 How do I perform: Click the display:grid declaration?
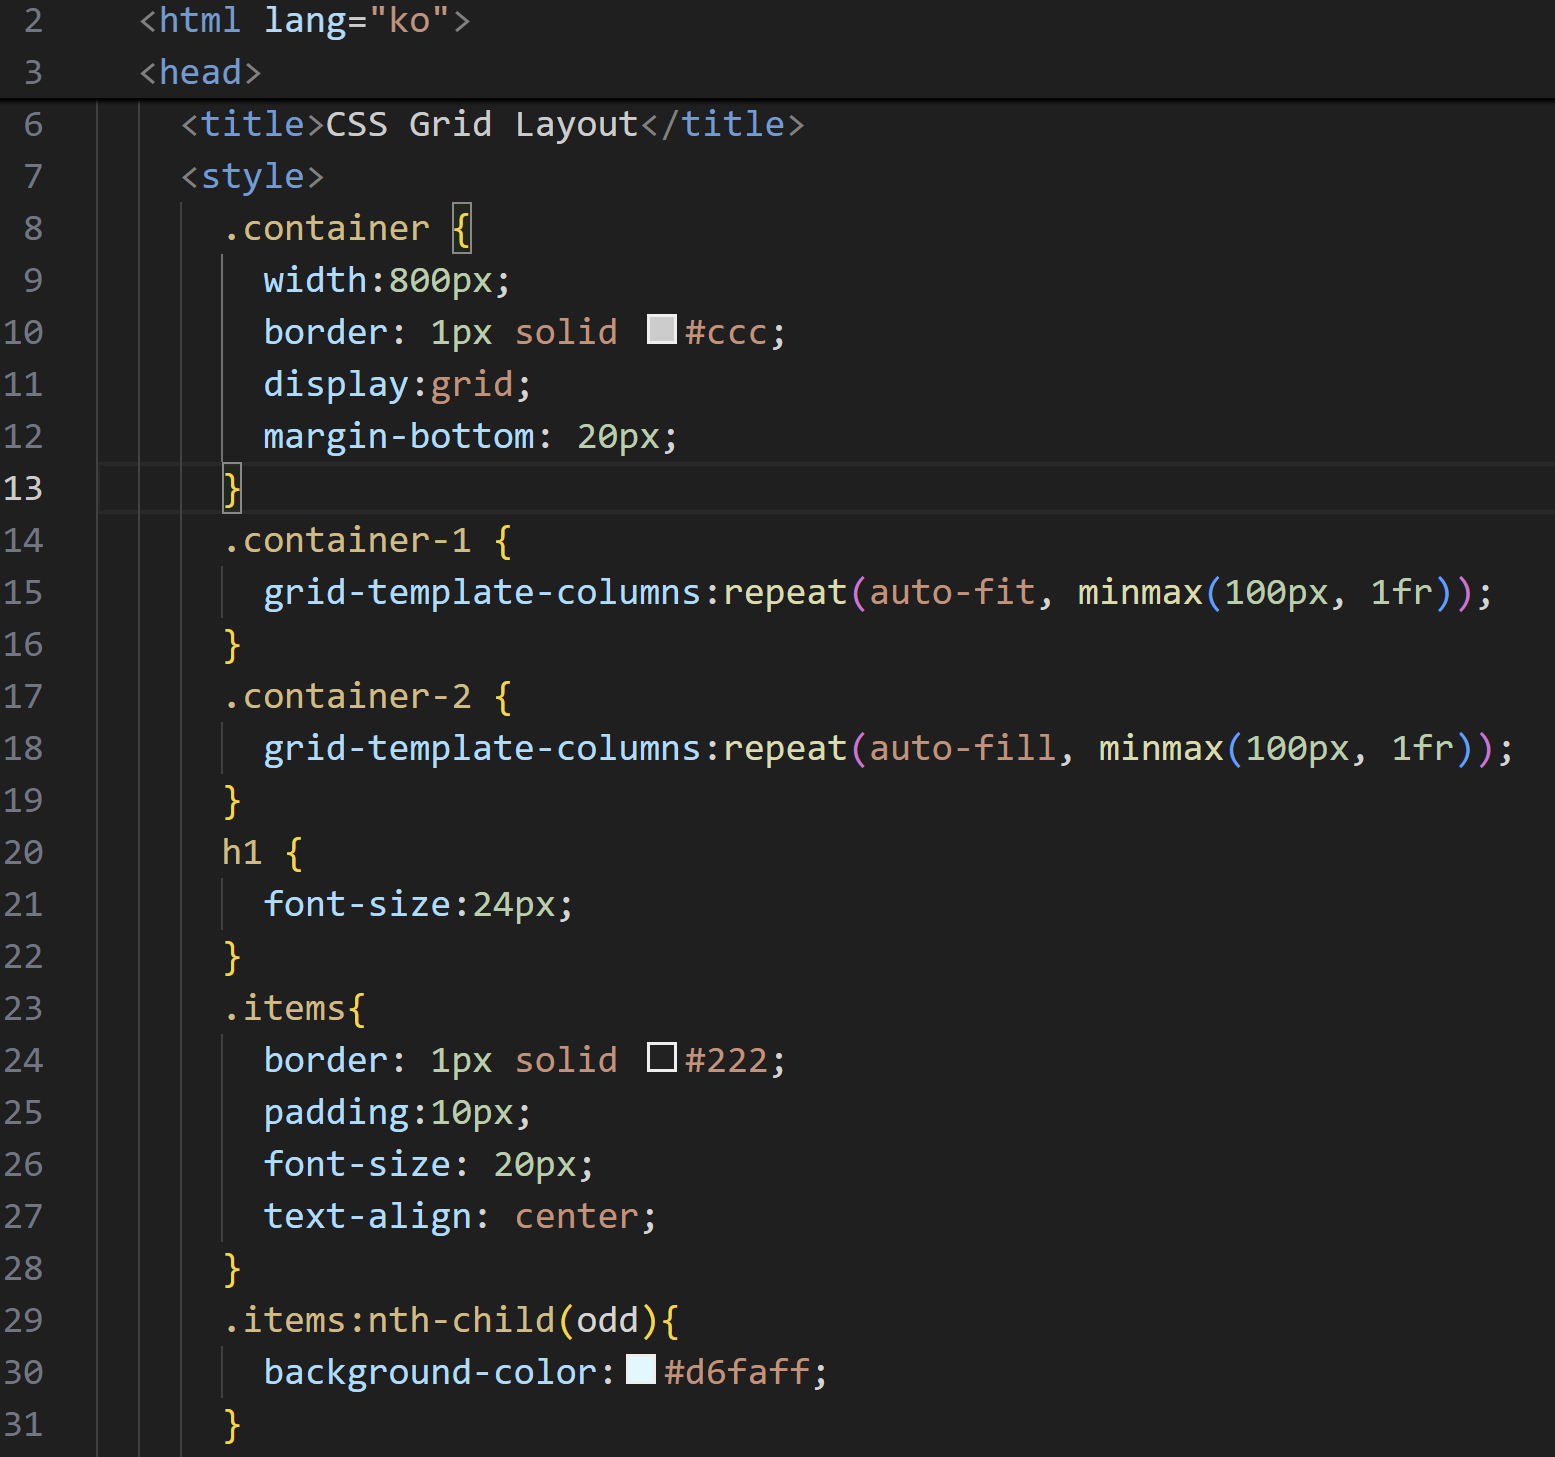point(396,385)
